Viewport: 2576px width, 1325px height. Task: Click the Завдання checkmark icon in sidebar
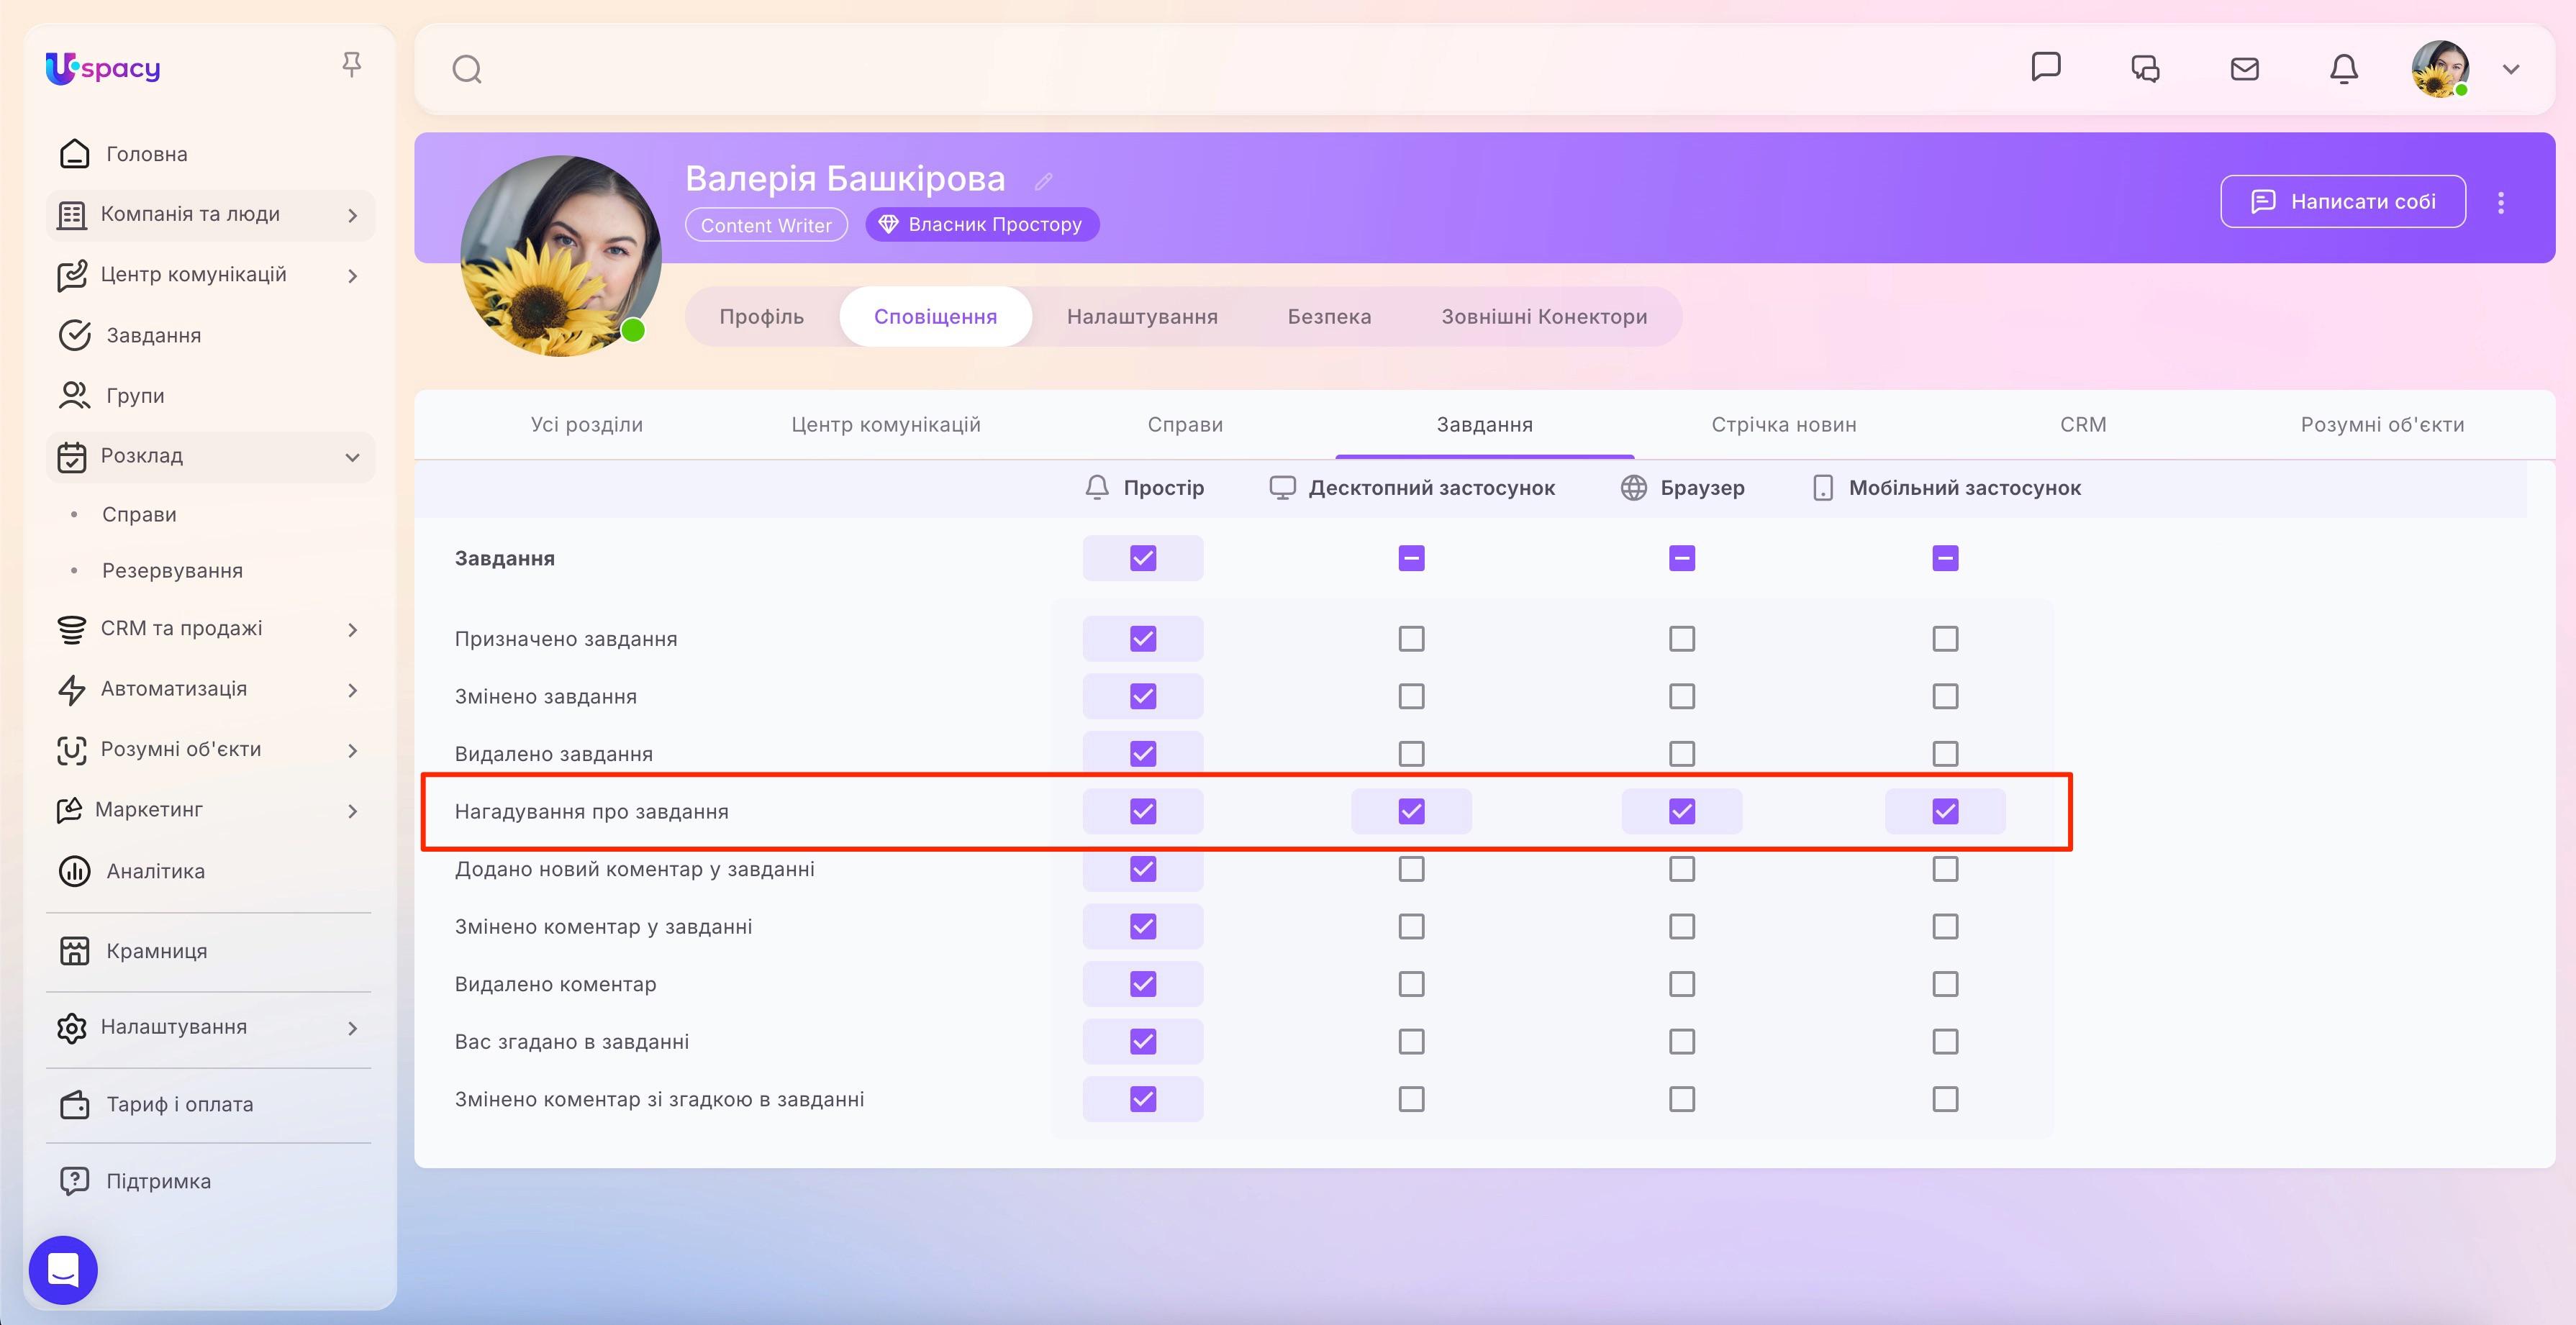75,335
